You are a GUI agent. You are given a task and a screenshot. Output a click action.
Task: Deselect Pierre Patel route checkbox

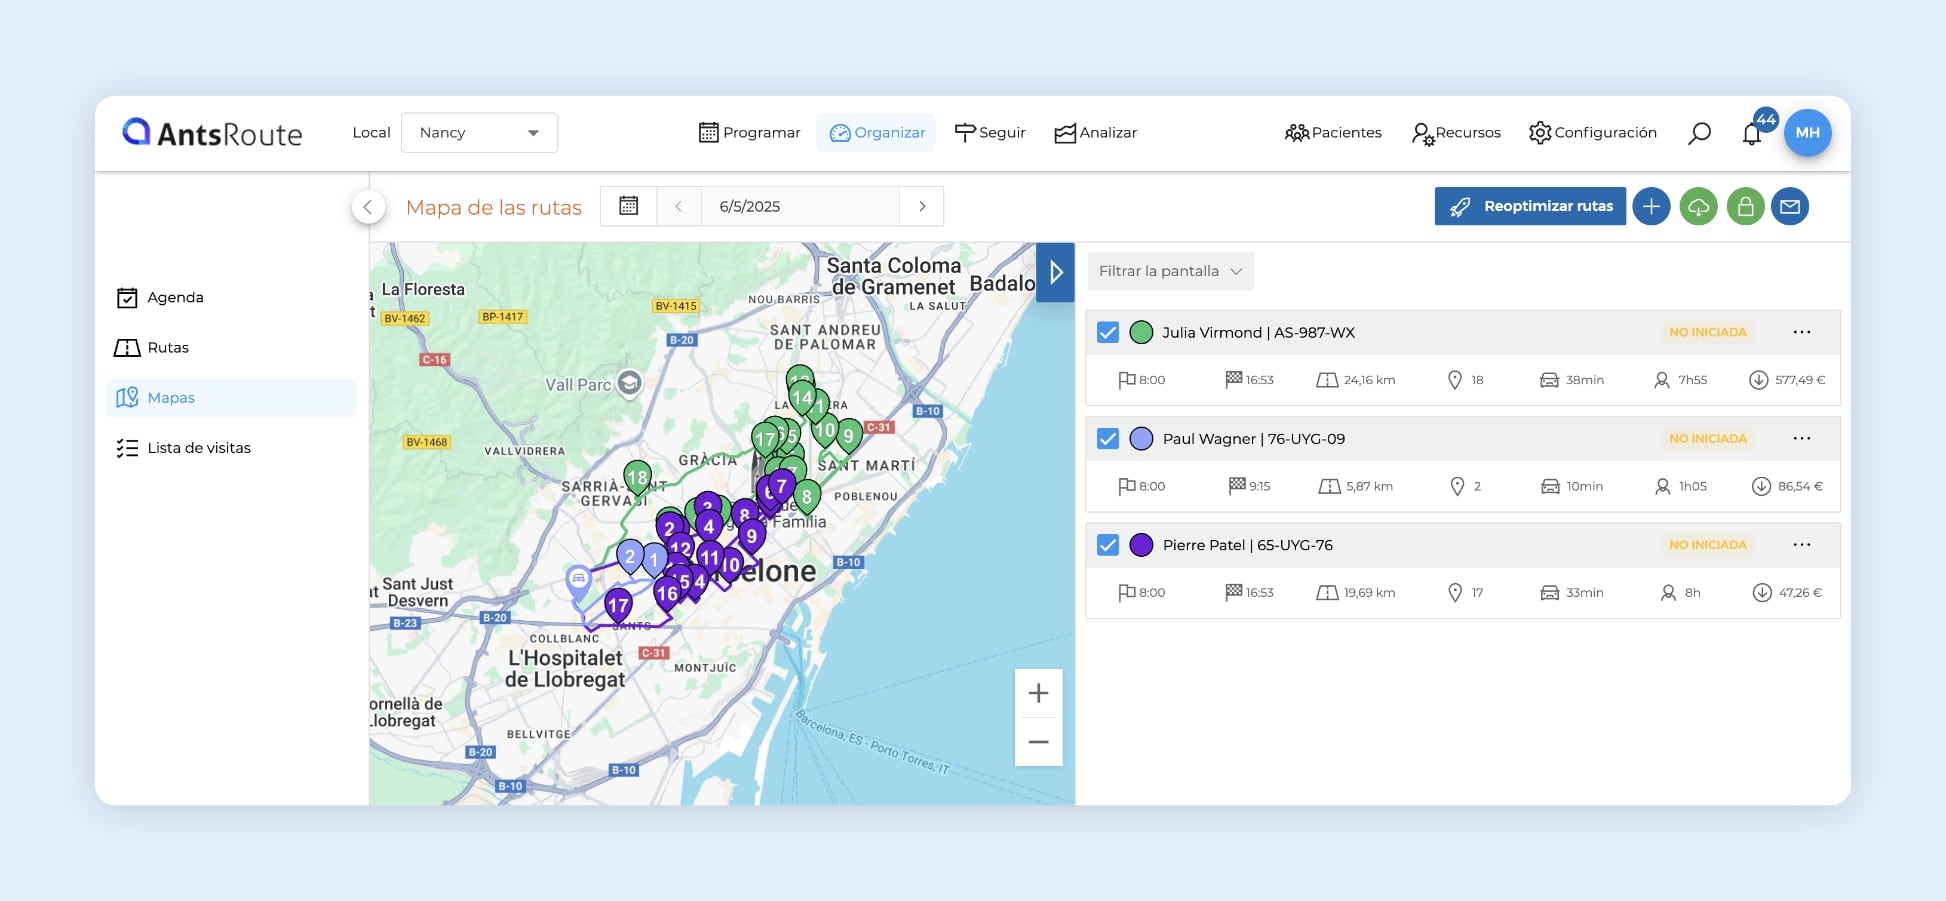pyautogui.click(x=1108, y=545)
